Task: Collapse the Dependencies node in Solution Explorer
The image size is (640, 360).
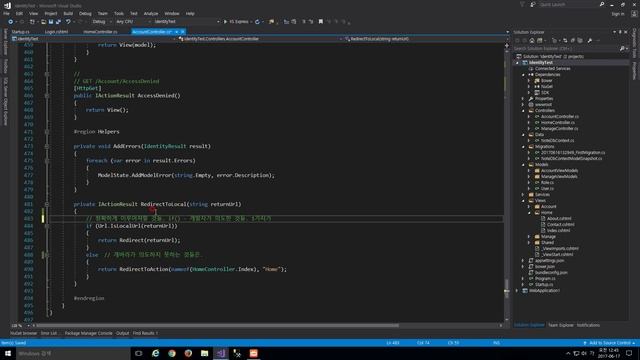Action: click(x=524, y=75)
